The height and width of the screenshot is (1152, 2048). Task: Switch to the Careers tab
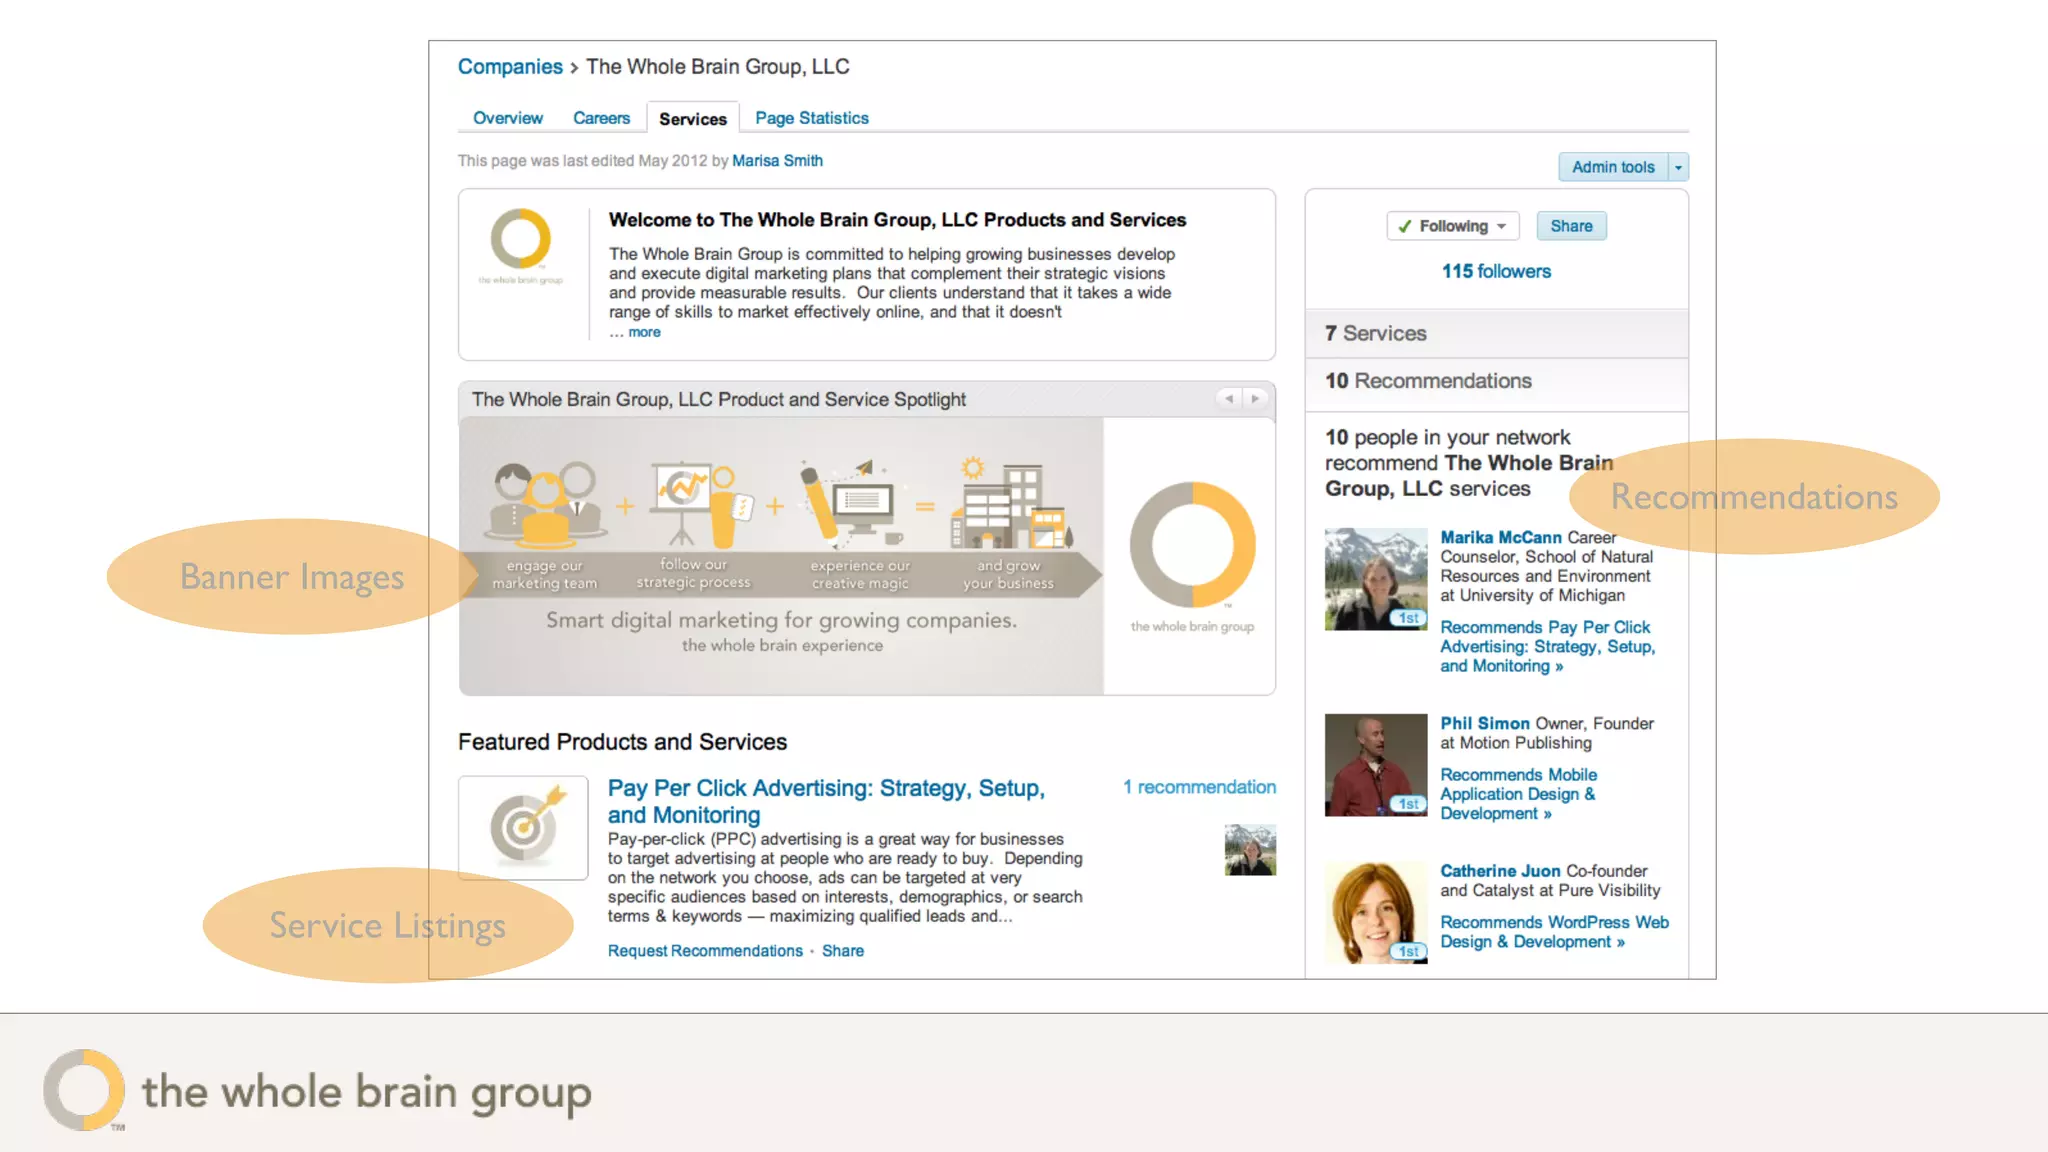[601, 118]
